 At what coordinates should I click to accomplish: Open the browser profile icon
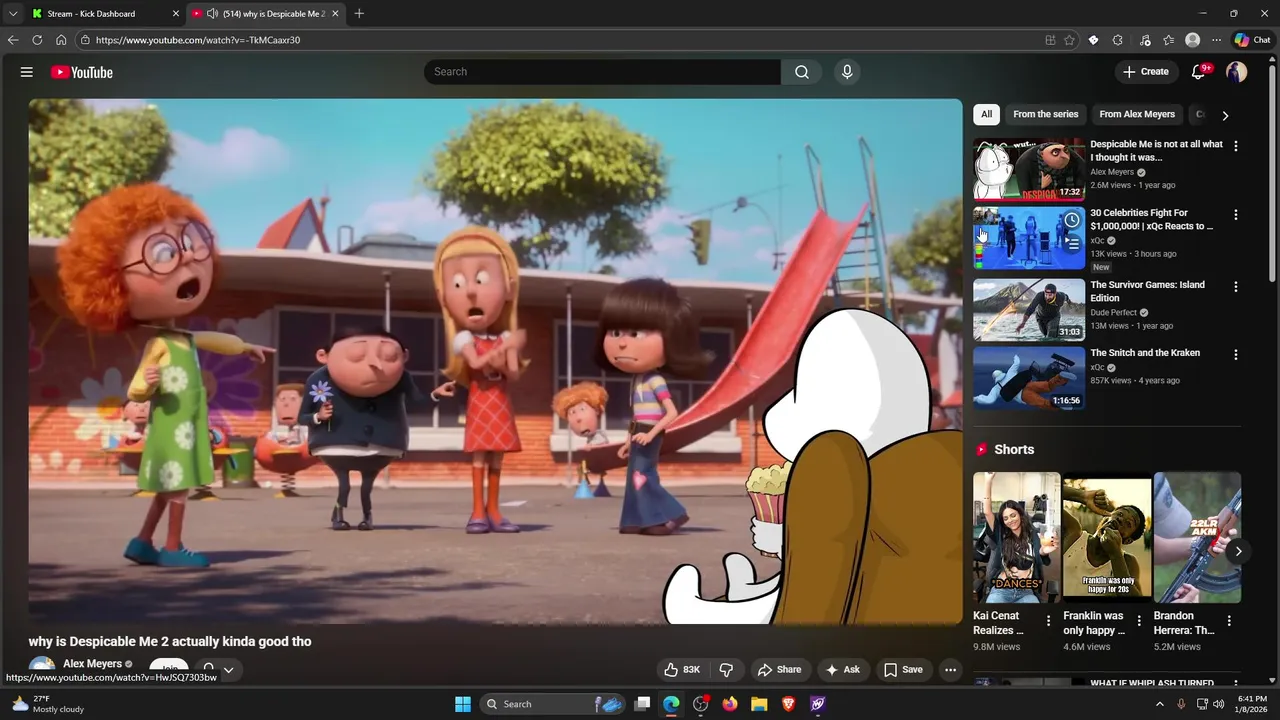point(1192,40)
